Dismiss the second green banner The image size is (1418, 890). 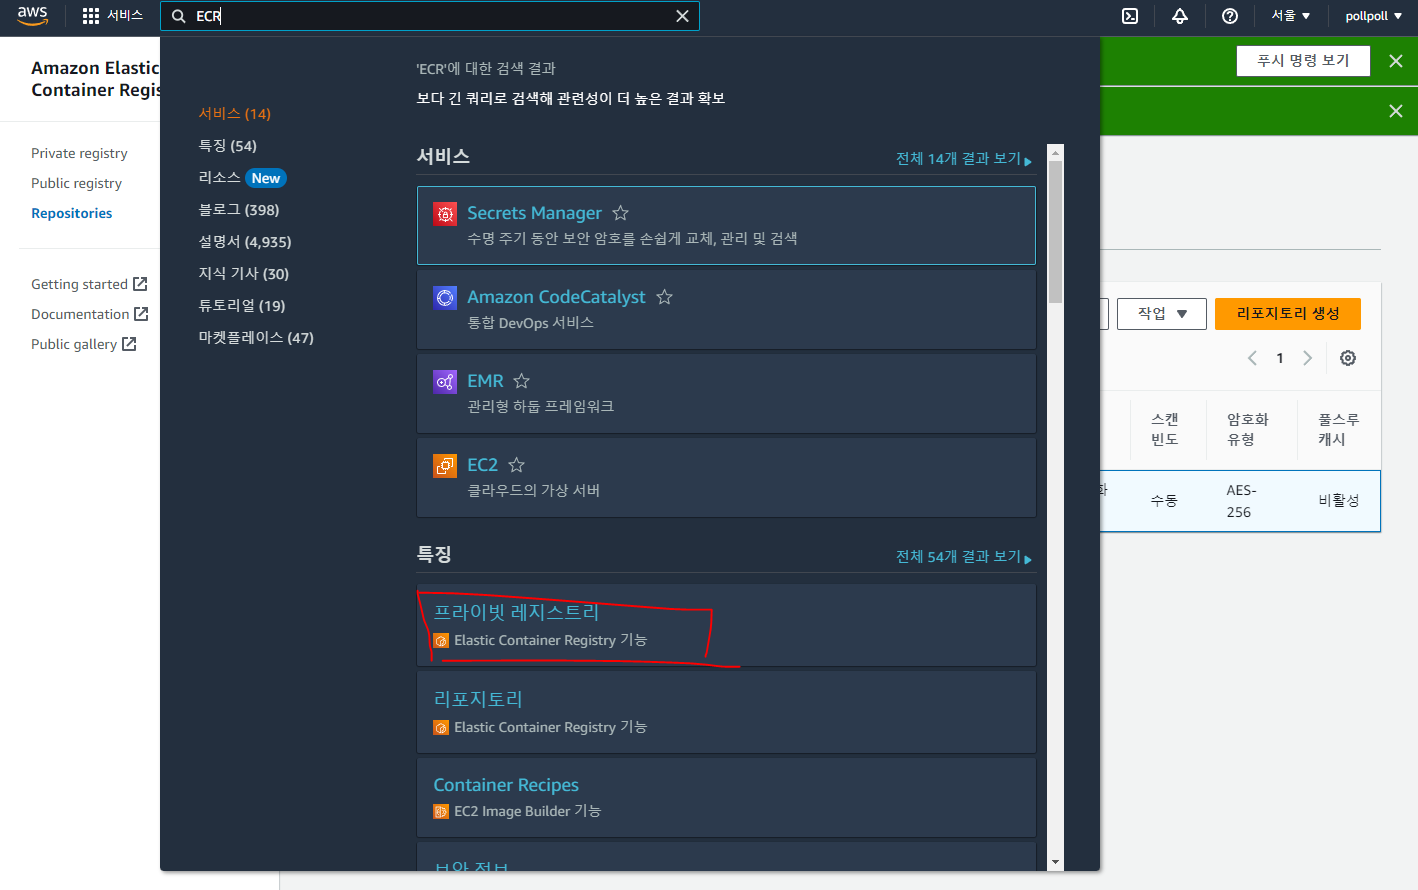pyautogui.click(x=1396, y=111)
